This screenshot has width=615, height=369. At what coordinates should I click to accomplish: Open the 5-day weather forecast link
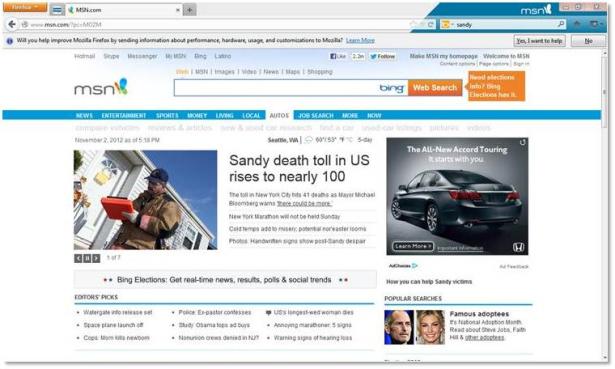[x=365, y=140]
